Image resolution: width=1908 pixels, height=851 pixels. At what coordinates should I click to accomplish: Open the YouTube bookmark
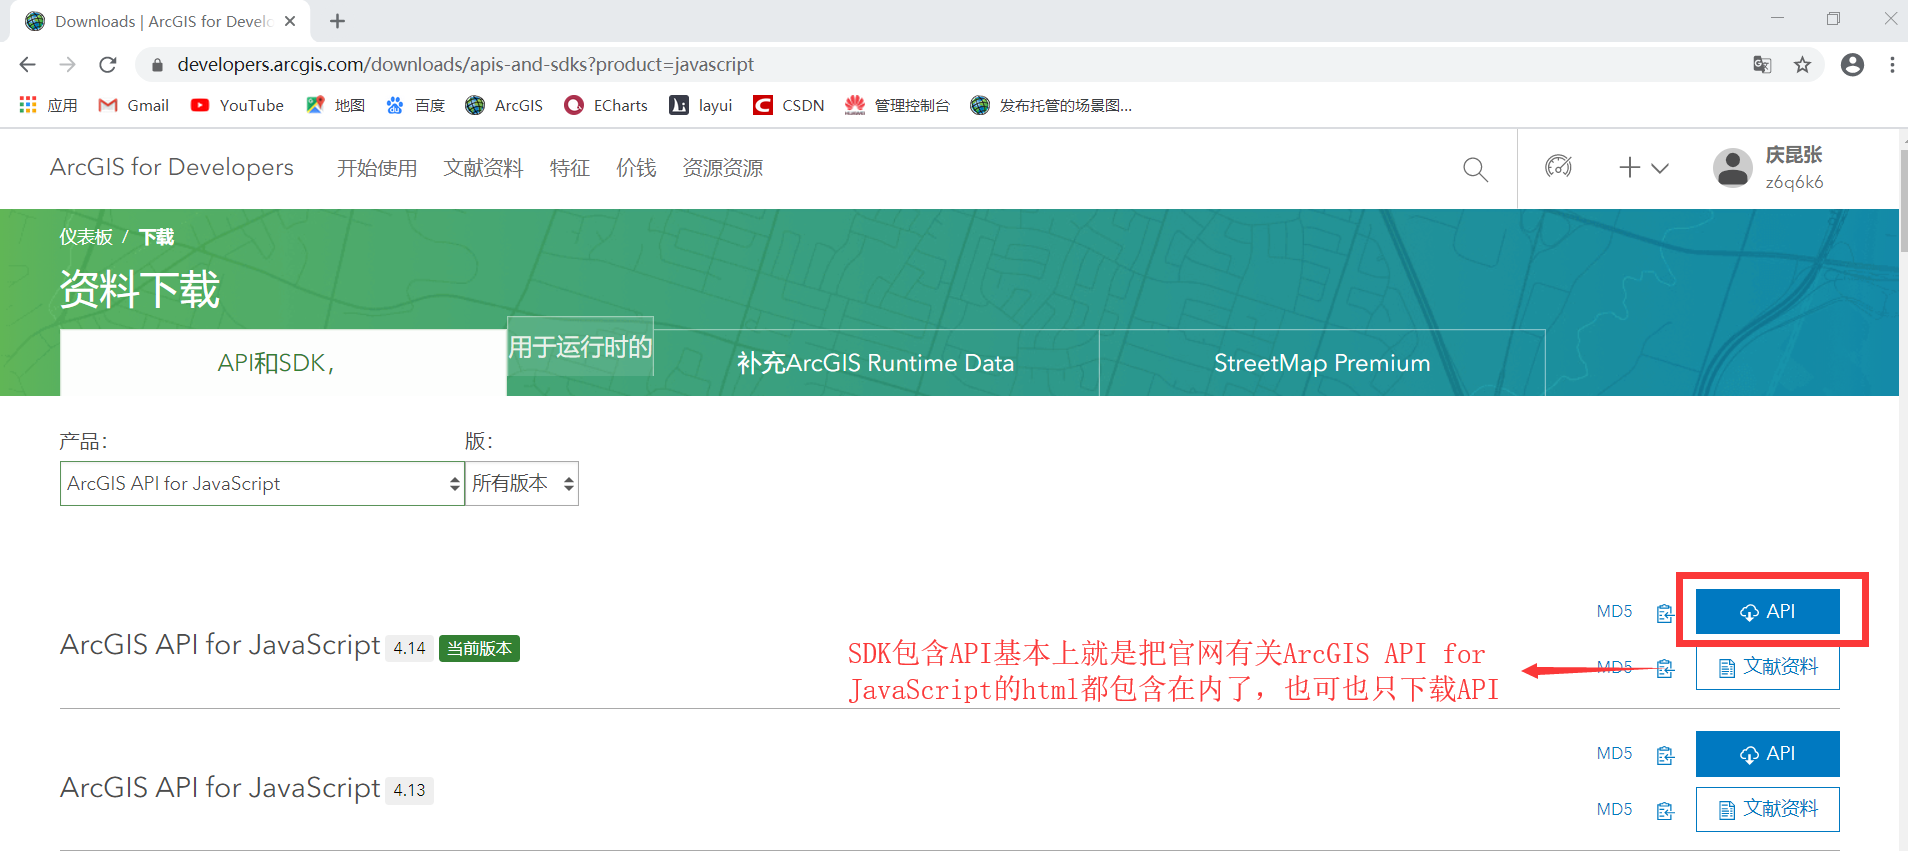pos(237,105)
